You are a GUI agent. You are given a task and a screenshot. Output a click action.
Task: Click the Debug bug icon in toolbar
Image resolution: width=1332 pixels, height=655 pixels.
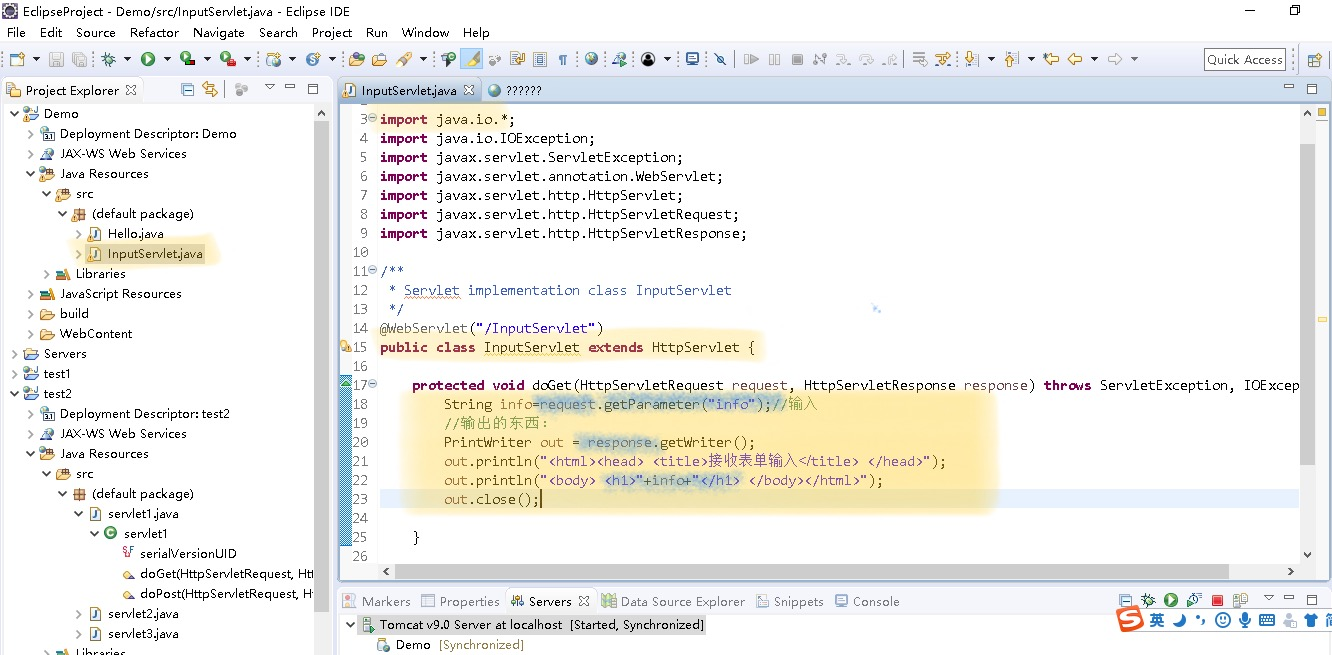click(x=108, y=59)
